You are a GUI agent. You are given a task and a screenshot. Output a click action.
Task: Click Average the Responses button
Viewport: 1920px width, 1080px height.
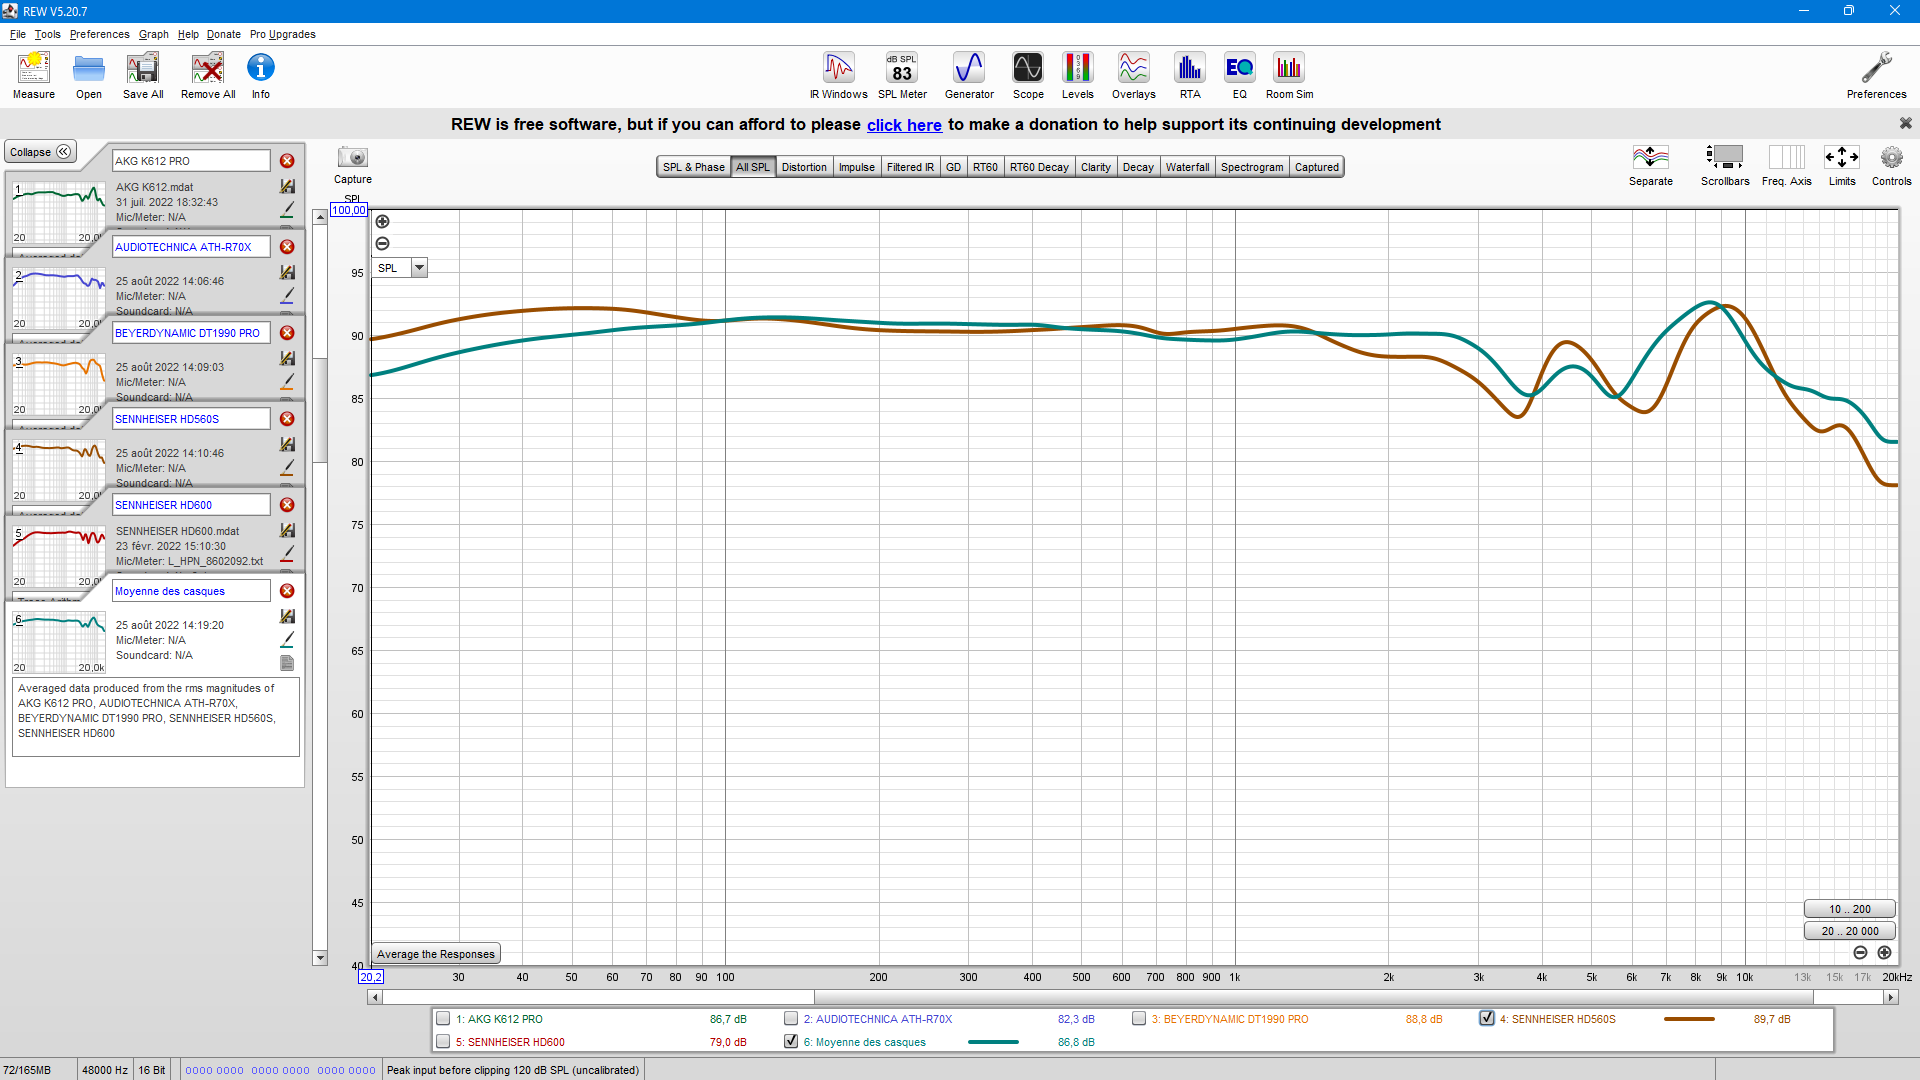(x=435, y=954)
